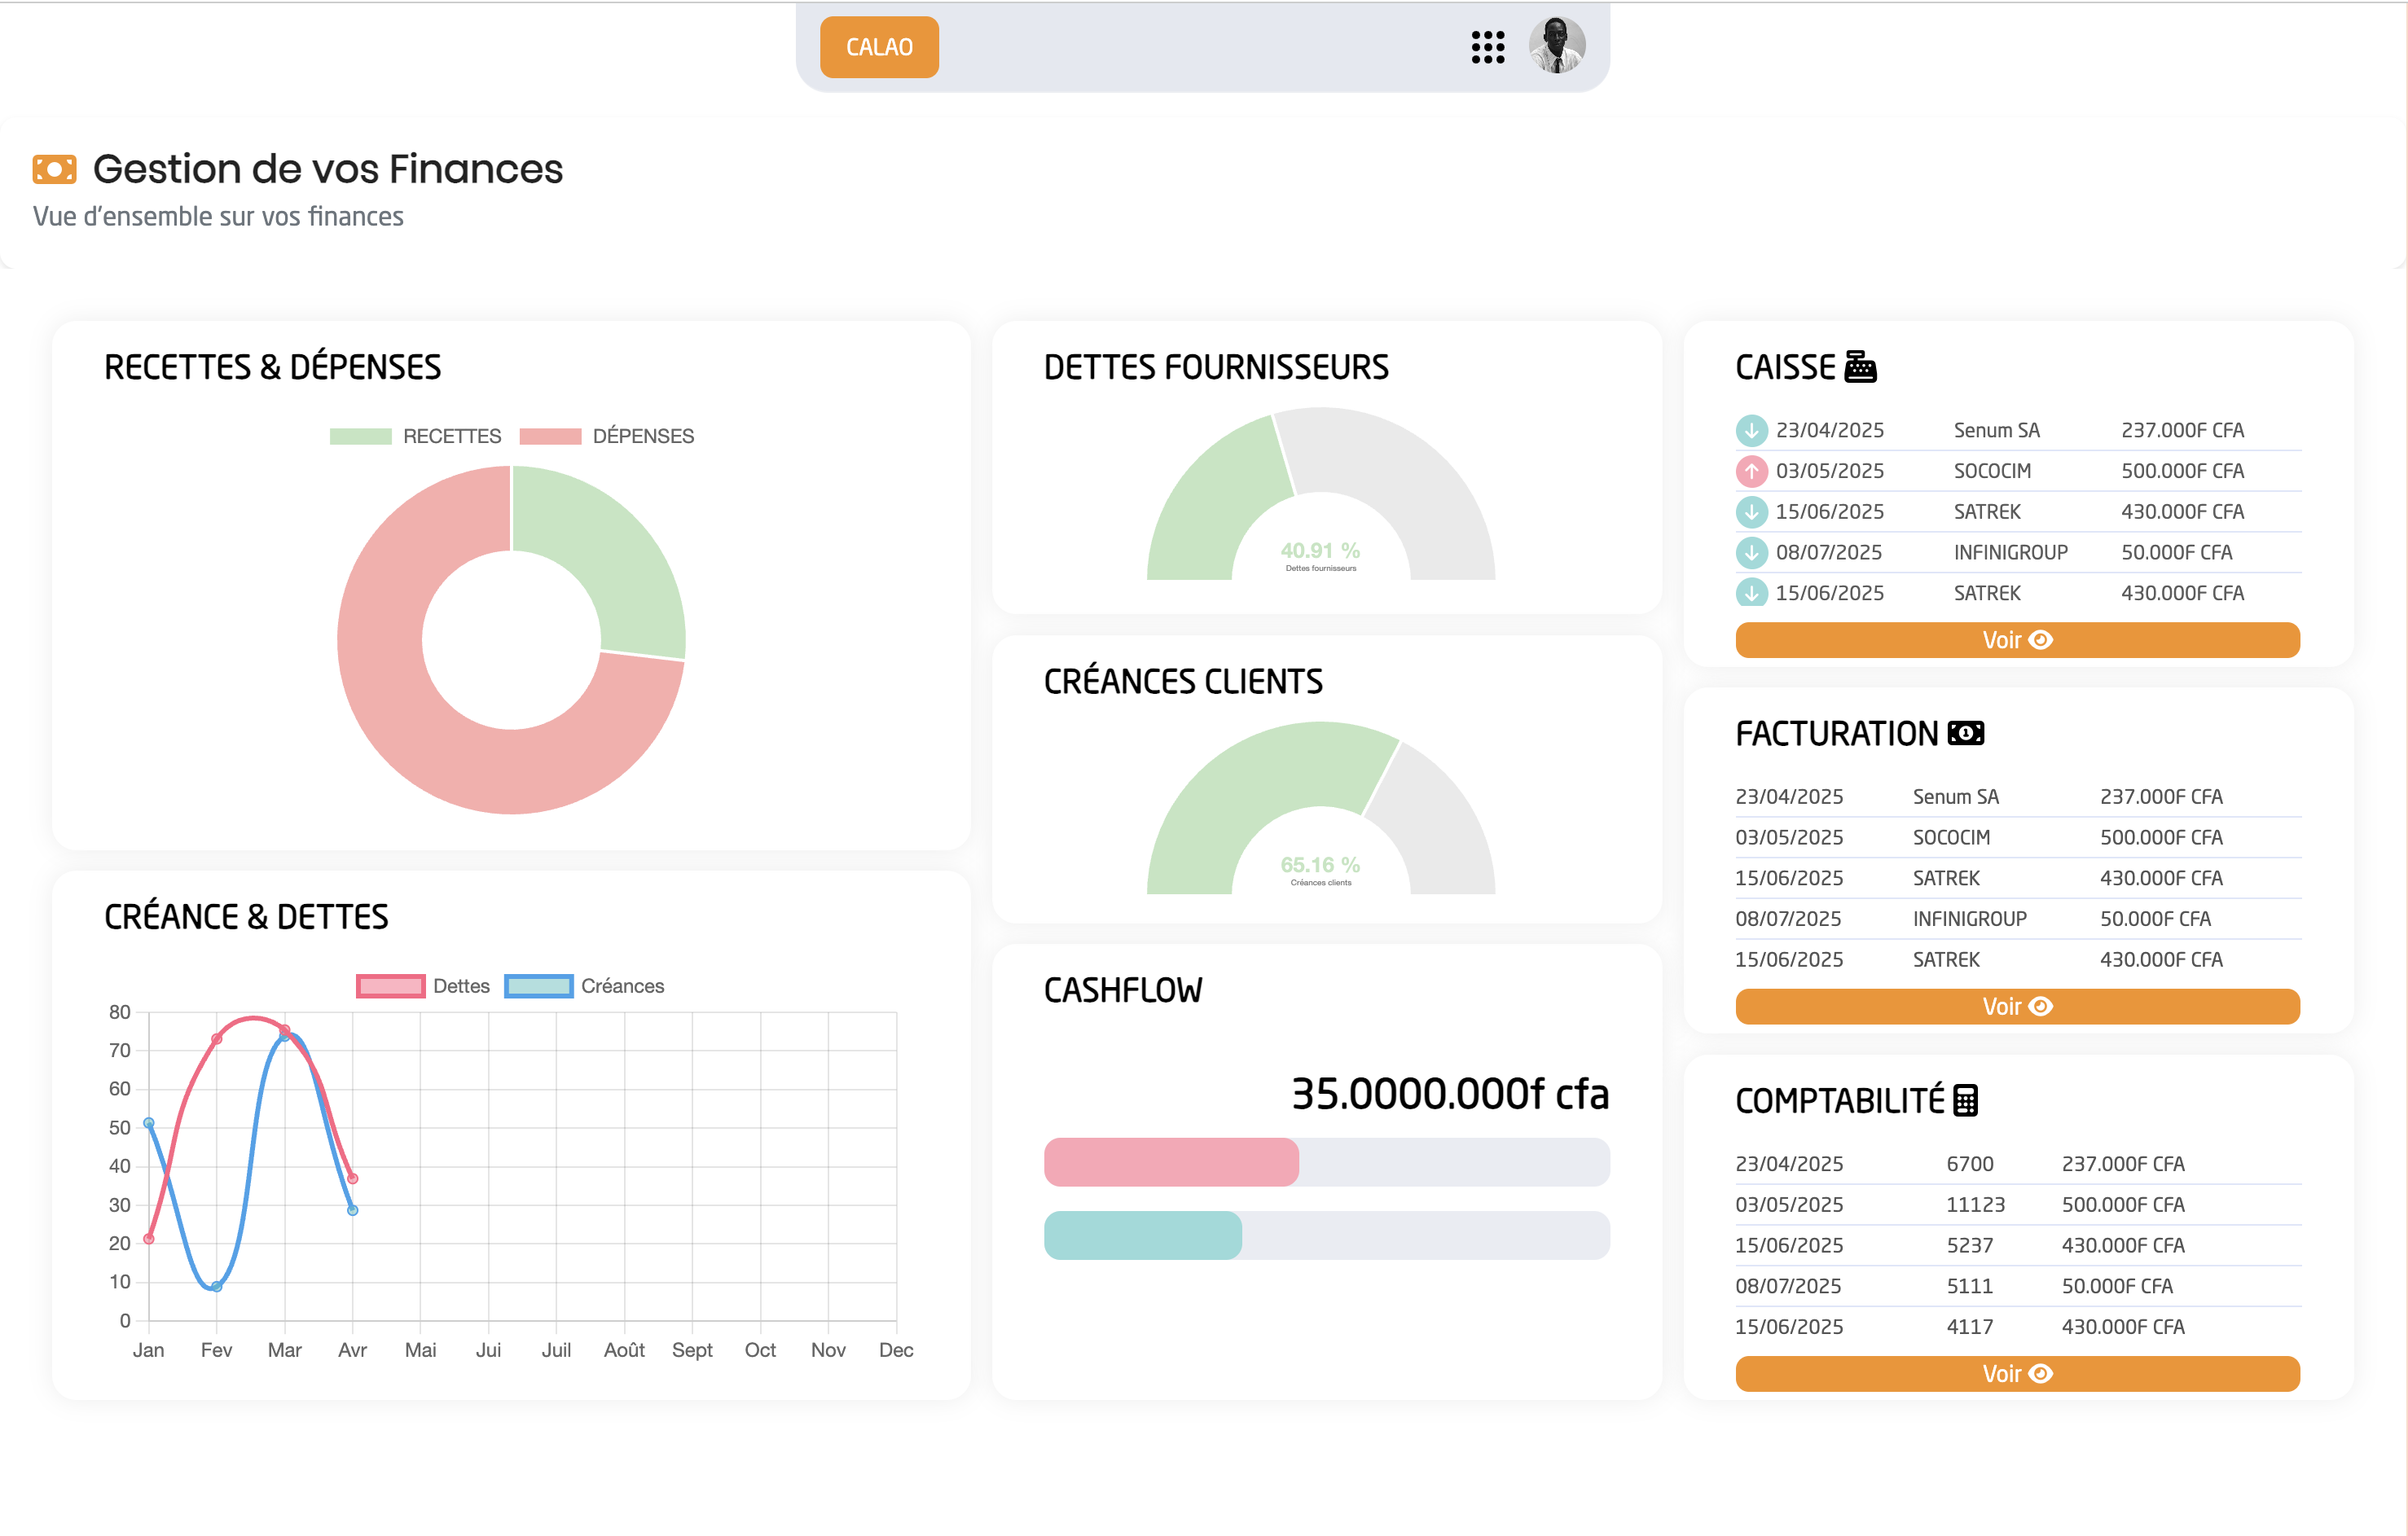Click the banknote icon next to FACTURATION

(1965, 733)
